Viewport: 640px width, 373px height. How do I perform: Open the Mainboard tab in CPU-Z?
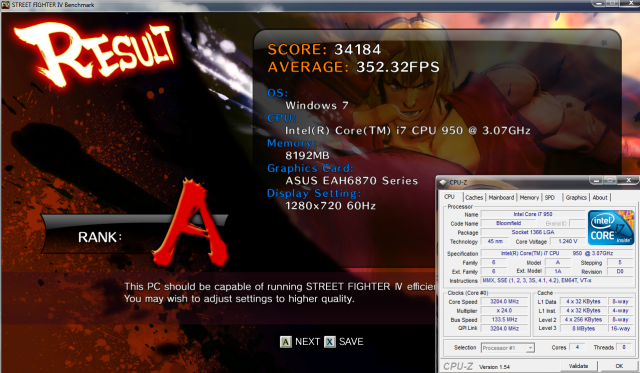point(501,198)
